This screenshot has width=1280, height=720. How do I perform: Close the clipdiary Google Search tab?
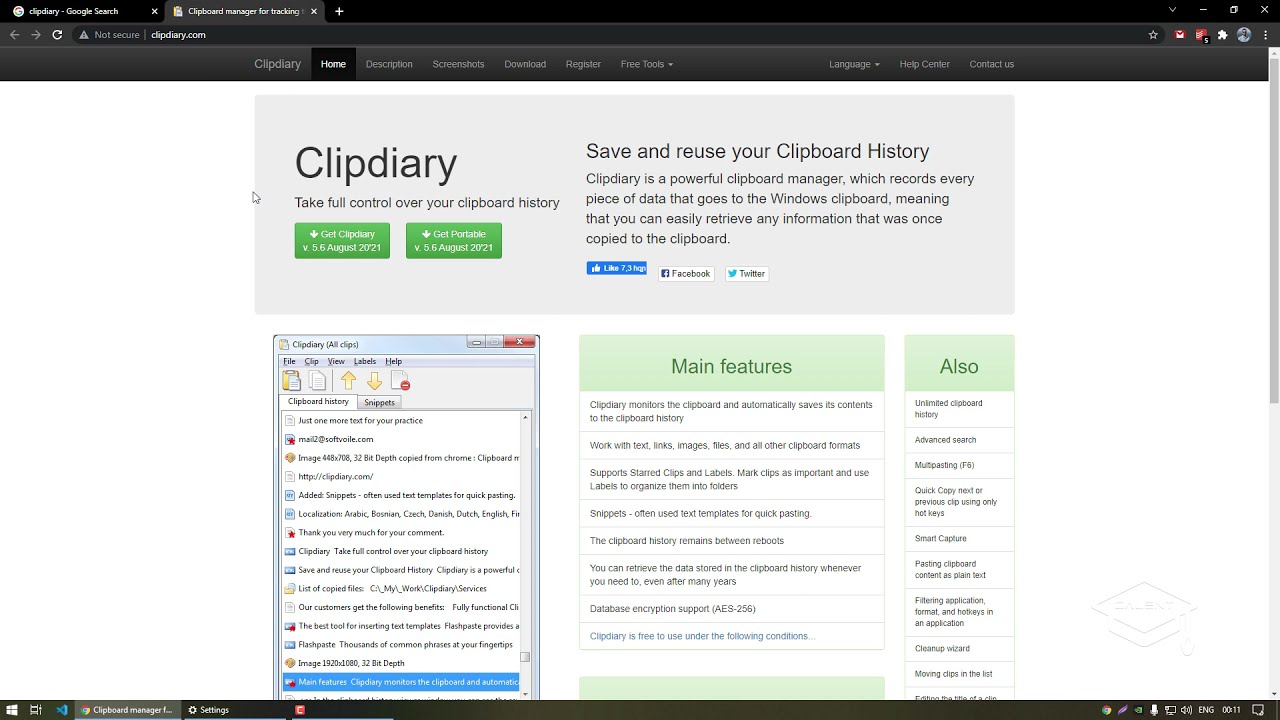coord(154,11)
